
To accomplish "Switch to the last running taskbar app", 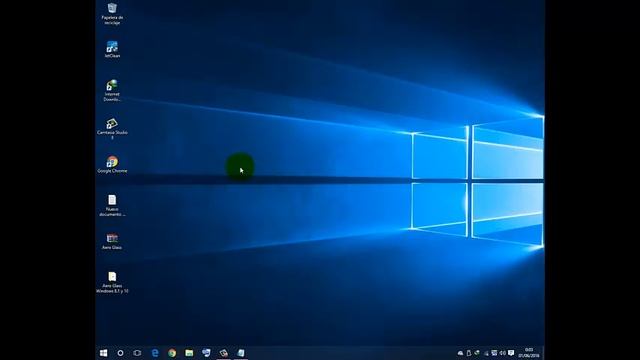I will pos(240,353).
